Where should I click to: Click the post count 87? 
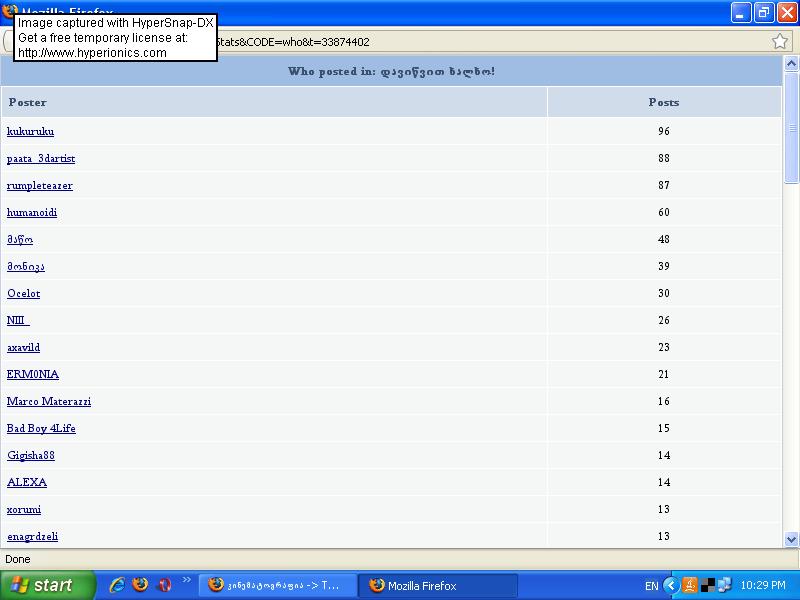[664, 186]
